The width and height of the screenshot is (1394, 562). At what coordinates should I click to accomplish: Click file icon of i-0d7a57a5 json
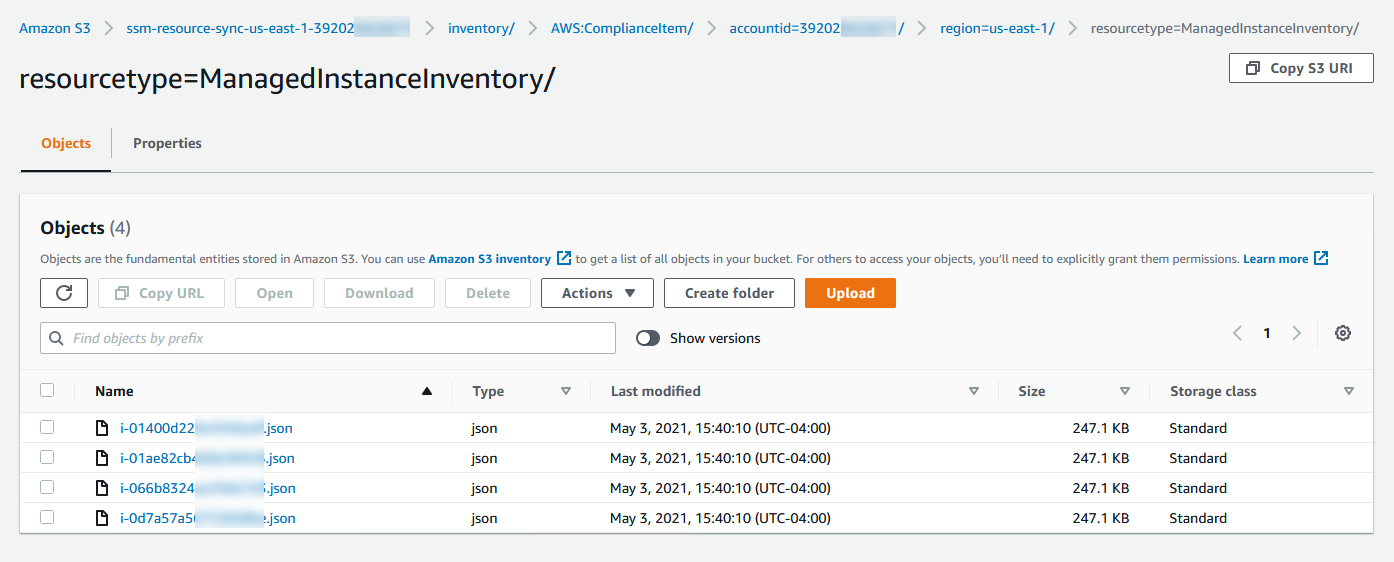pos(101,518)
